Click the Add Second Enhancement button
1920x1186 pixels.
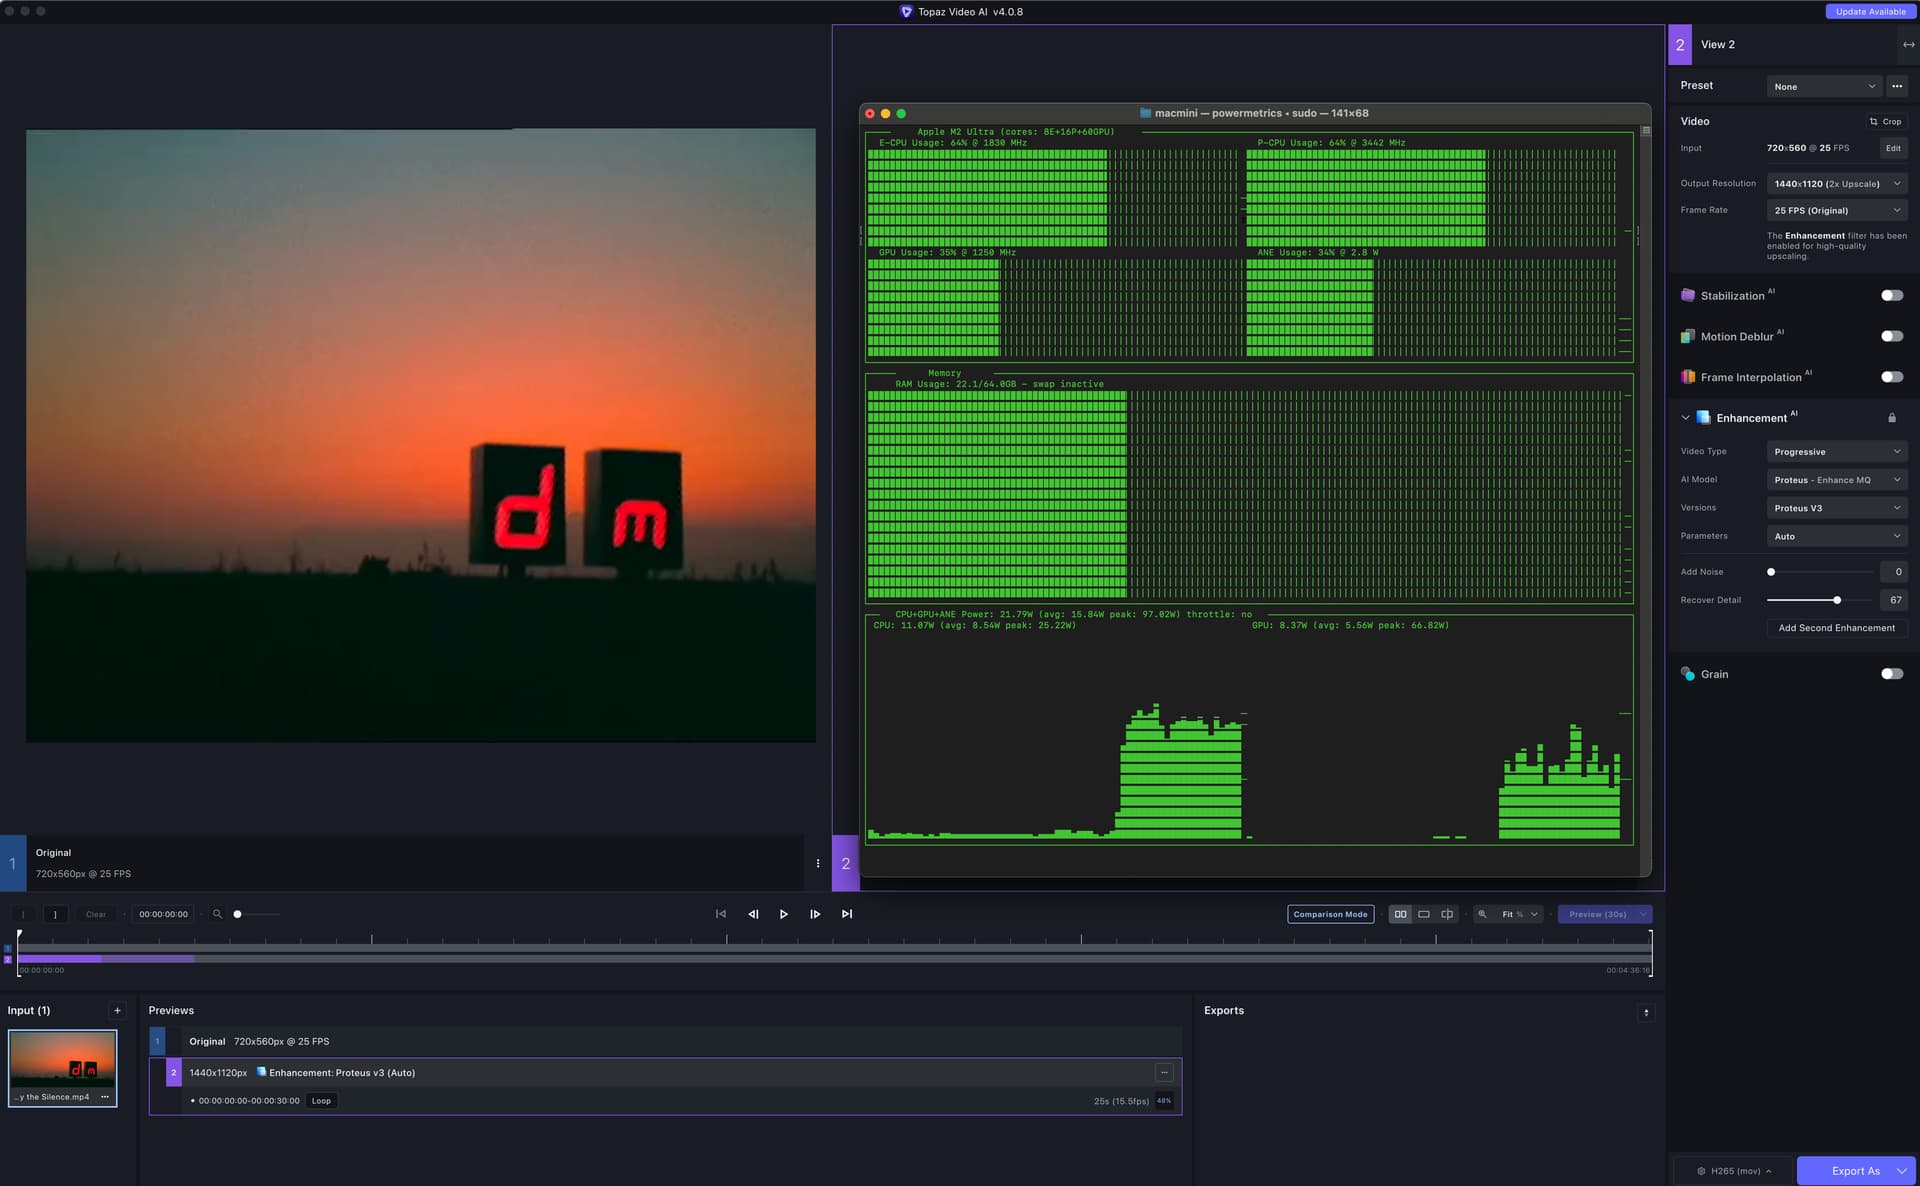[1836, 628]
